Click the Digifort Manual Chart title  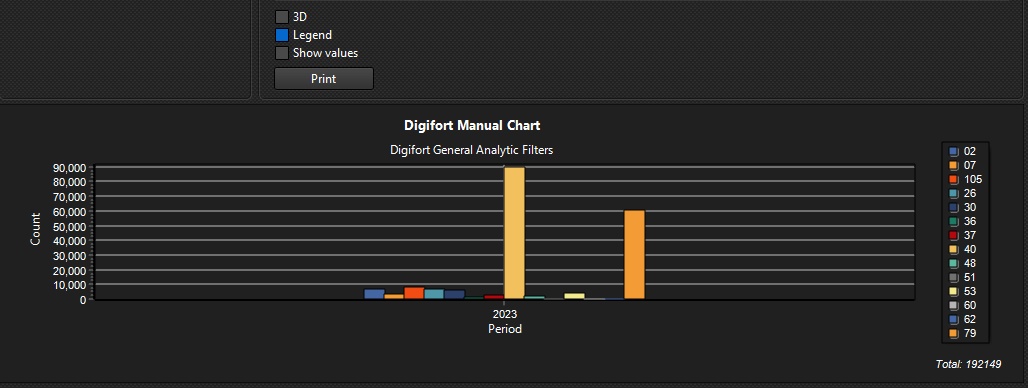pyautogui.click(x=472, y=125)
